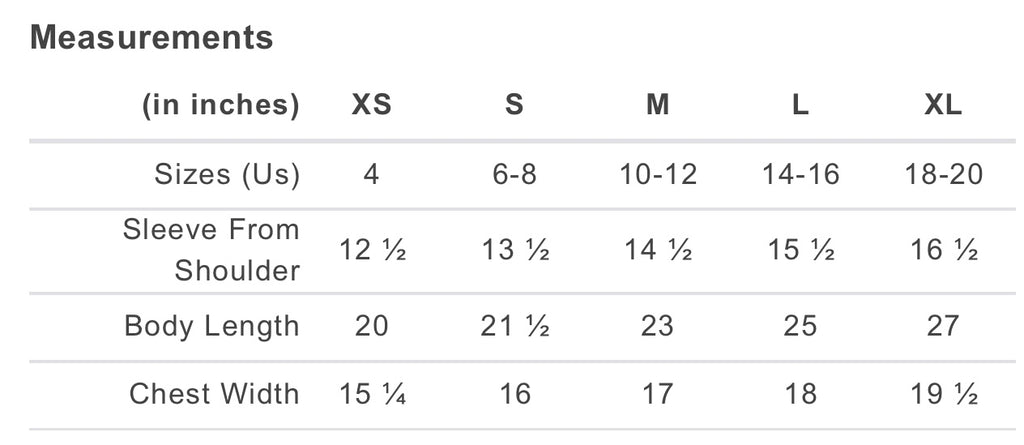Click the 21 ½ body length value
This screenshot has height=445, width=1024.
(x=514, y=326)
